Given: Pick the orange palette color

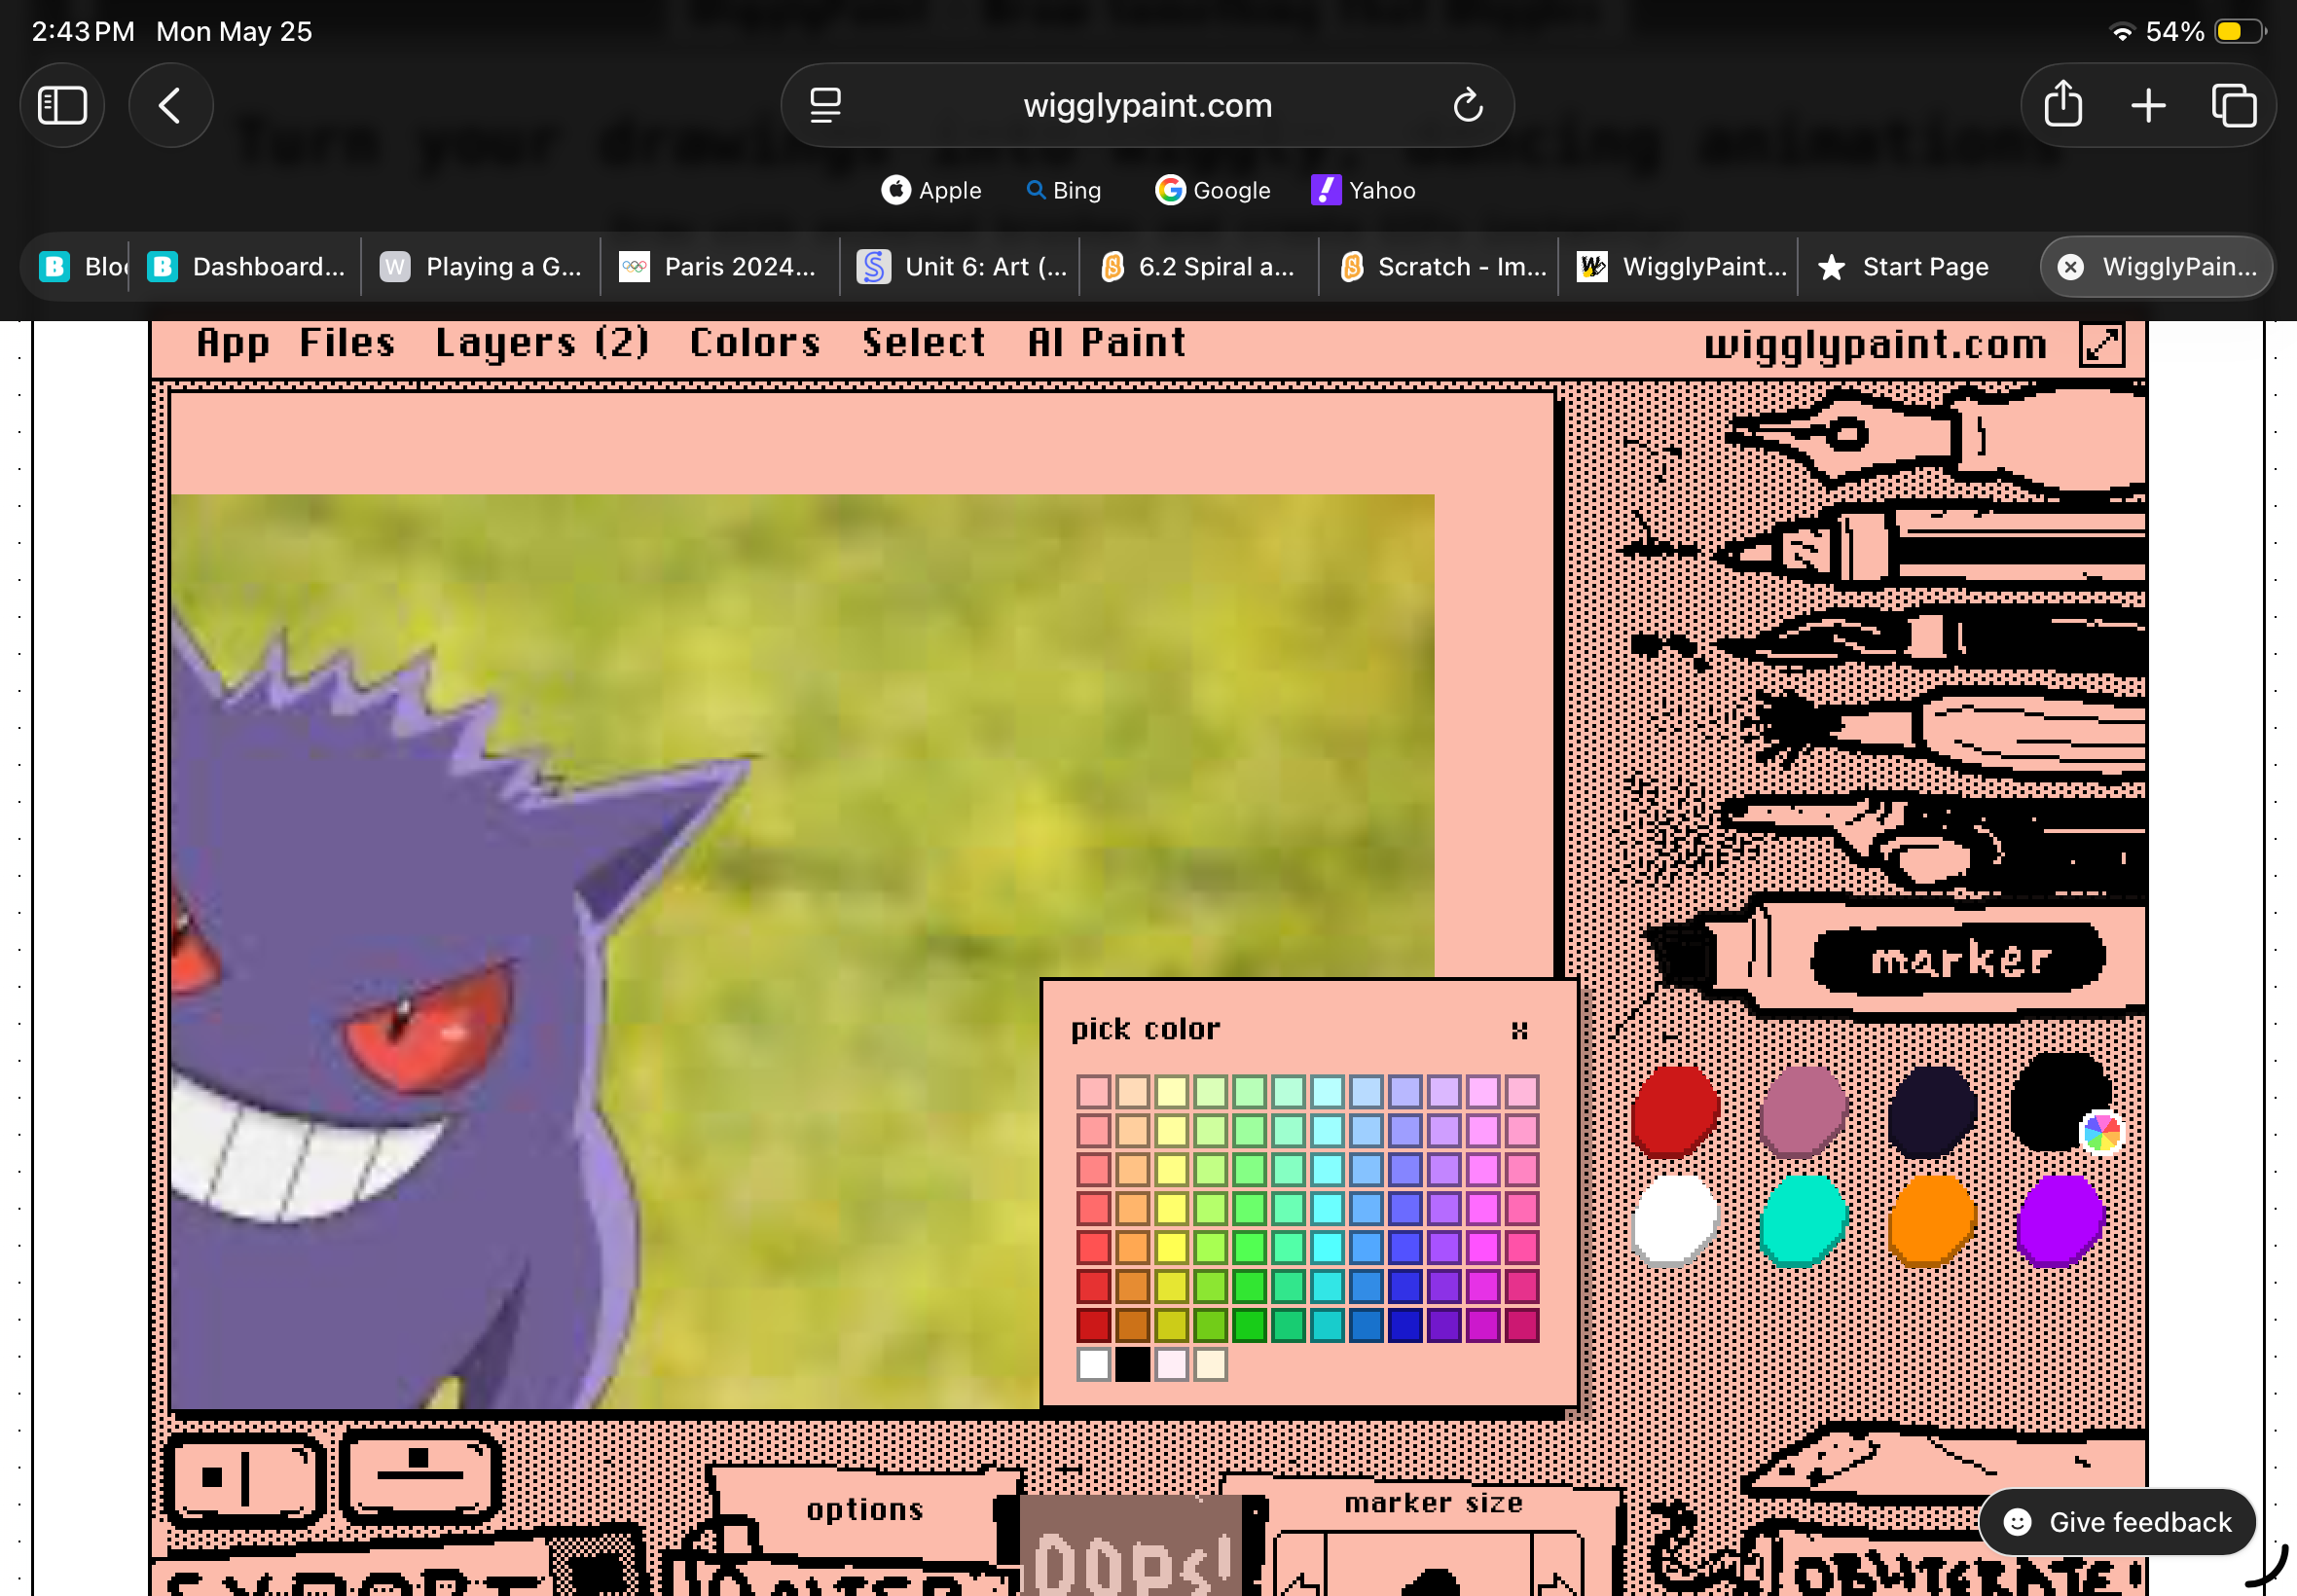Looking at the screenshot, I should point(1932,1220).
